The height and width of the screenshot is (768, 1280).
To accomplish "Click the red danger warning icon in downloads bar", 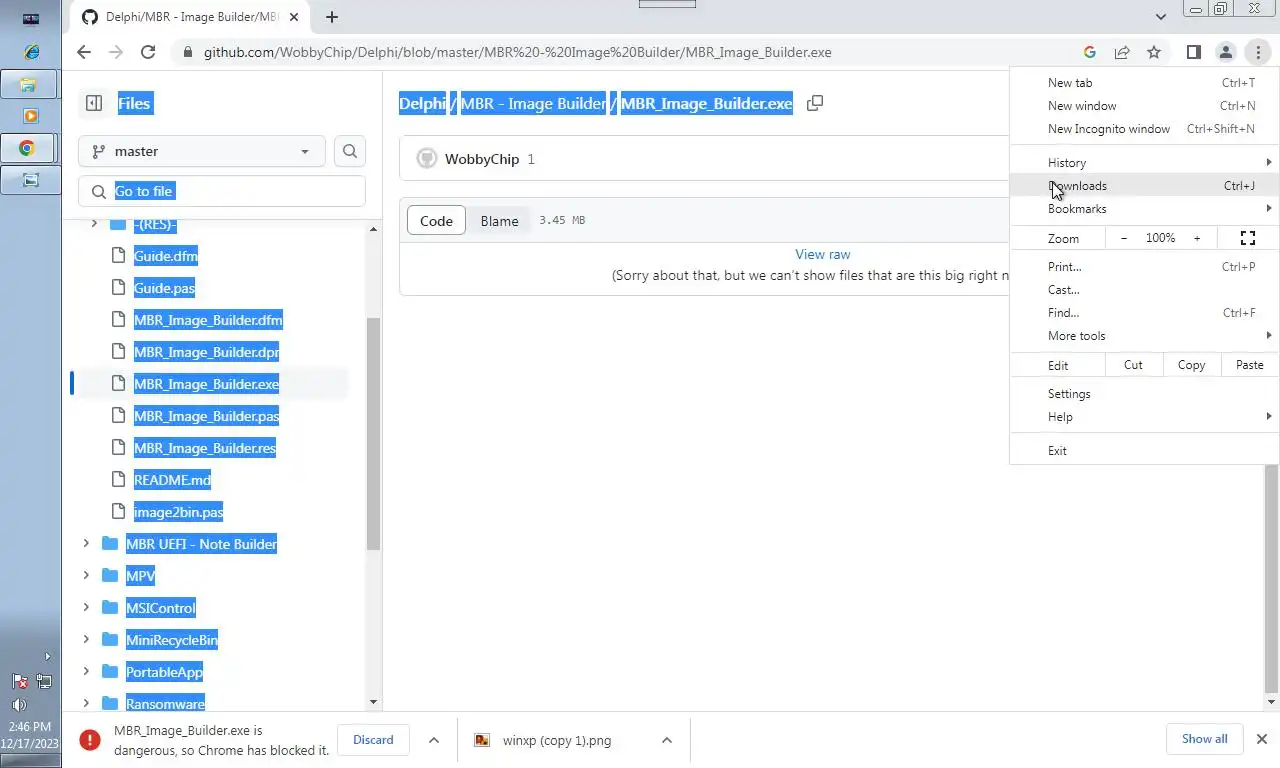I will point(90,740).
